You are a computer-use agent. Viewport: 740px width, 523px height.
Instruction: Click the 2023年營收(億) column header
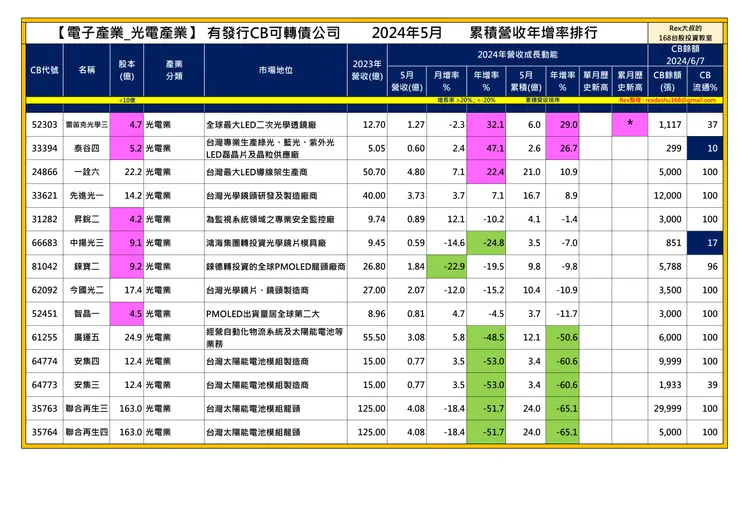(x=367, y=70)
